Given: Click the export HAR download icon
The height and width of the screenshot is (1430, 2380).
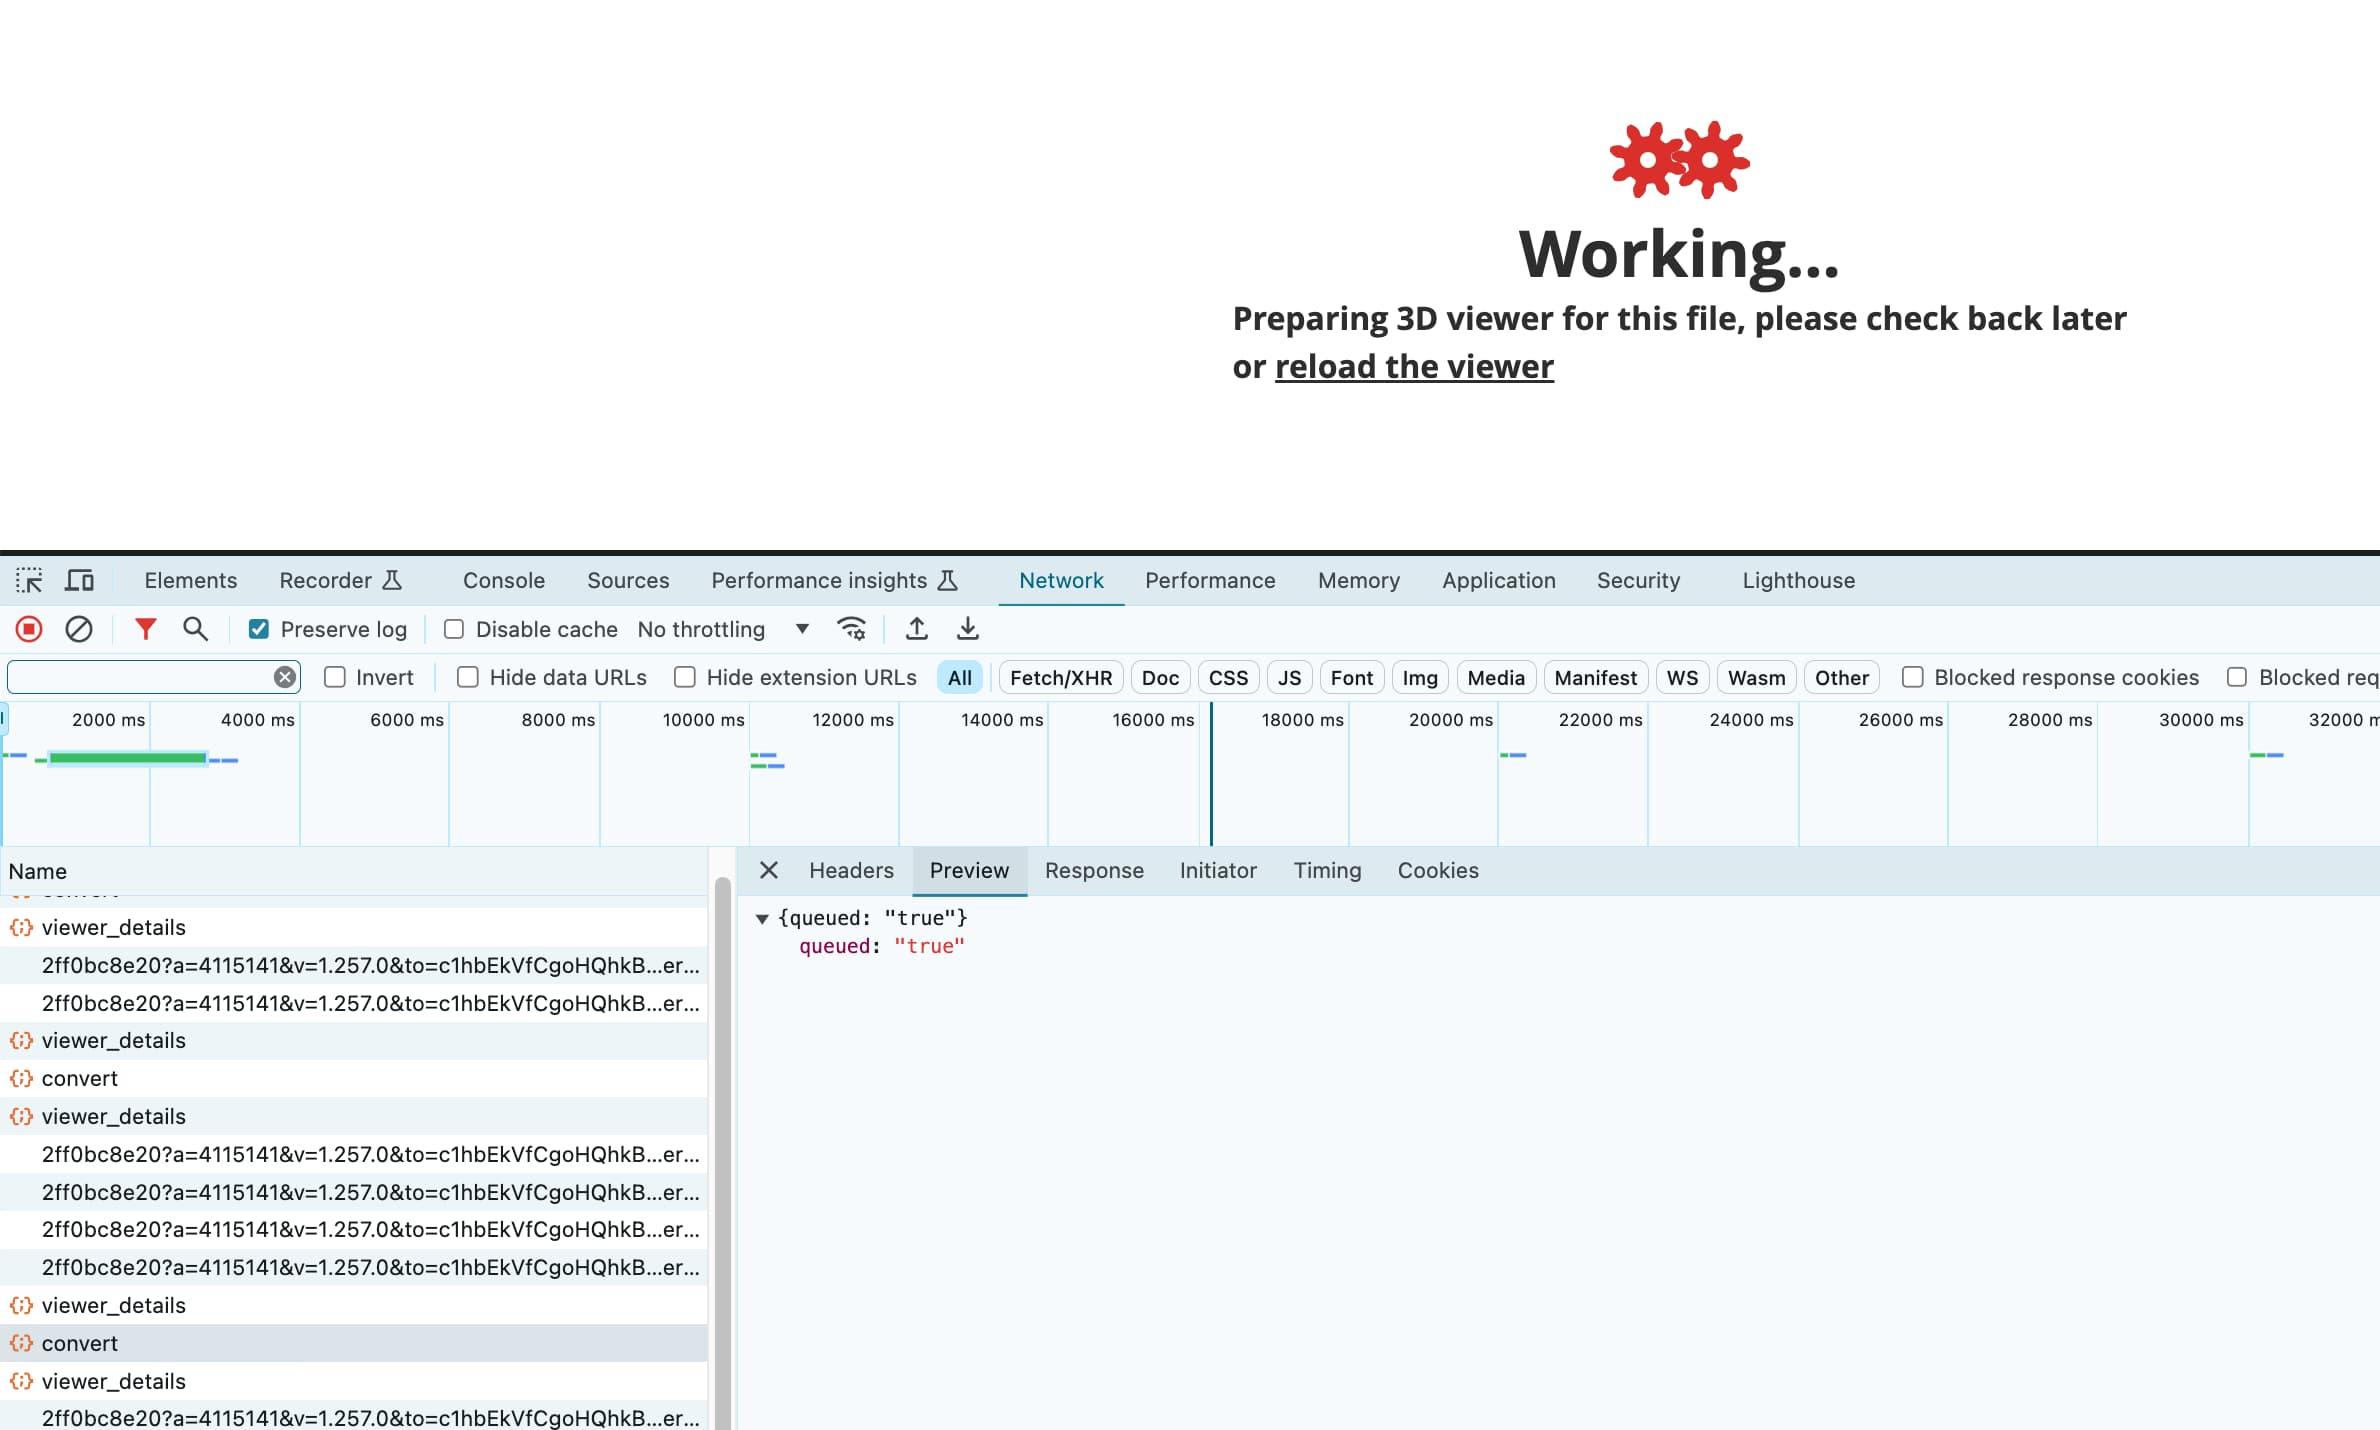Looking at the screenshot, I should click(x=967, y=629).
